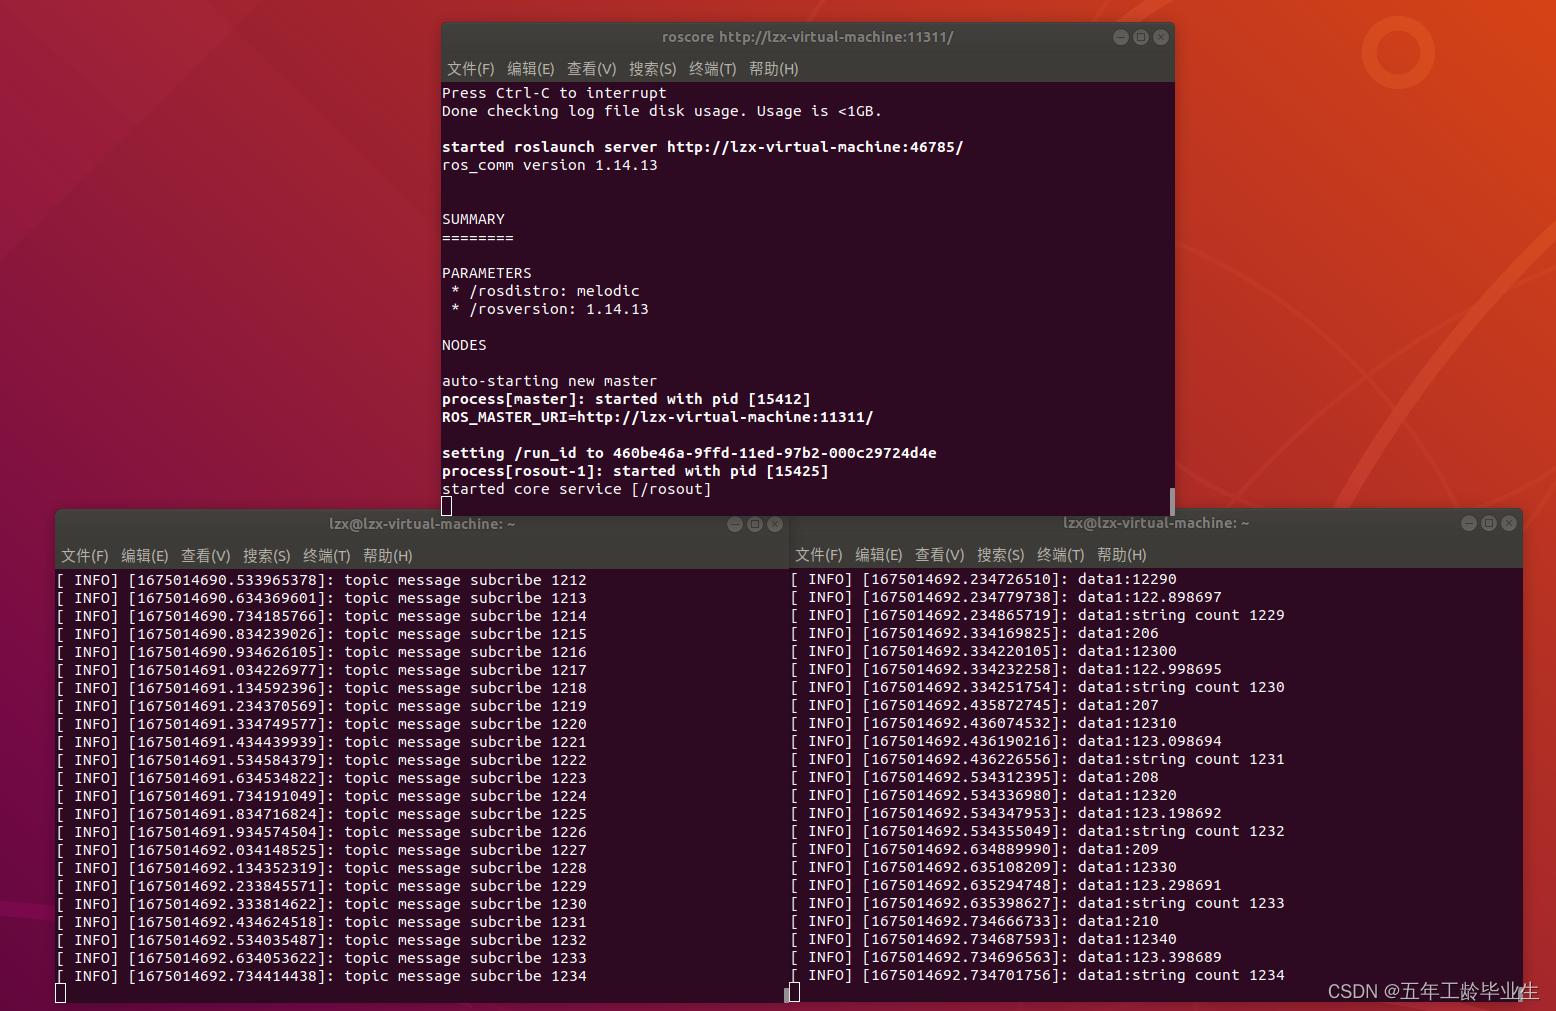
Task: Maximize the roscore terminal window
Action: [1140, 37]
